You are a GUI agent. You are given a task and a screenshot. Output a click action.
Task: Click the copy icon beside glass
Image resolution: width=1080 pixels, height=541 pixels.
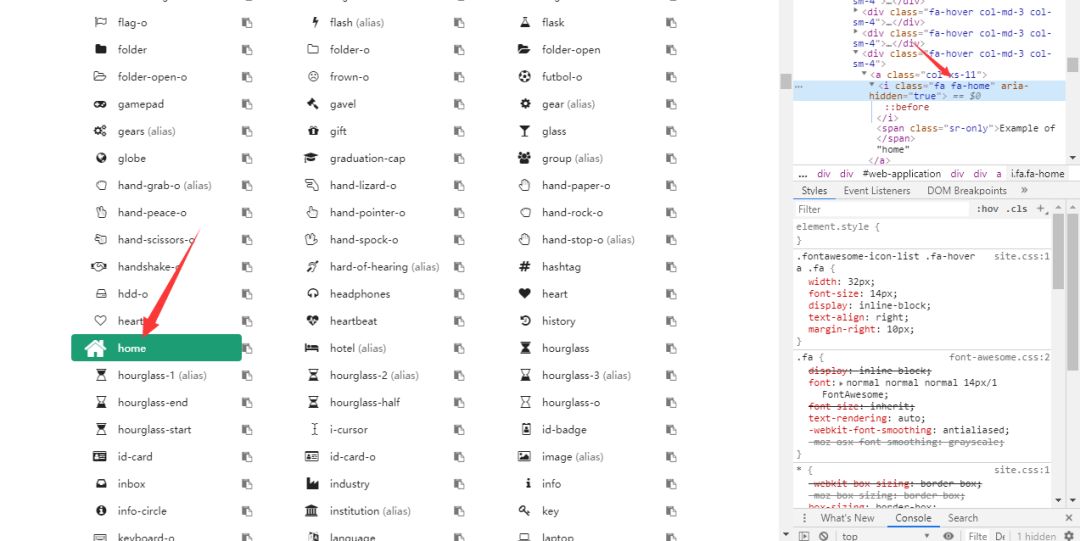[671, 131]
